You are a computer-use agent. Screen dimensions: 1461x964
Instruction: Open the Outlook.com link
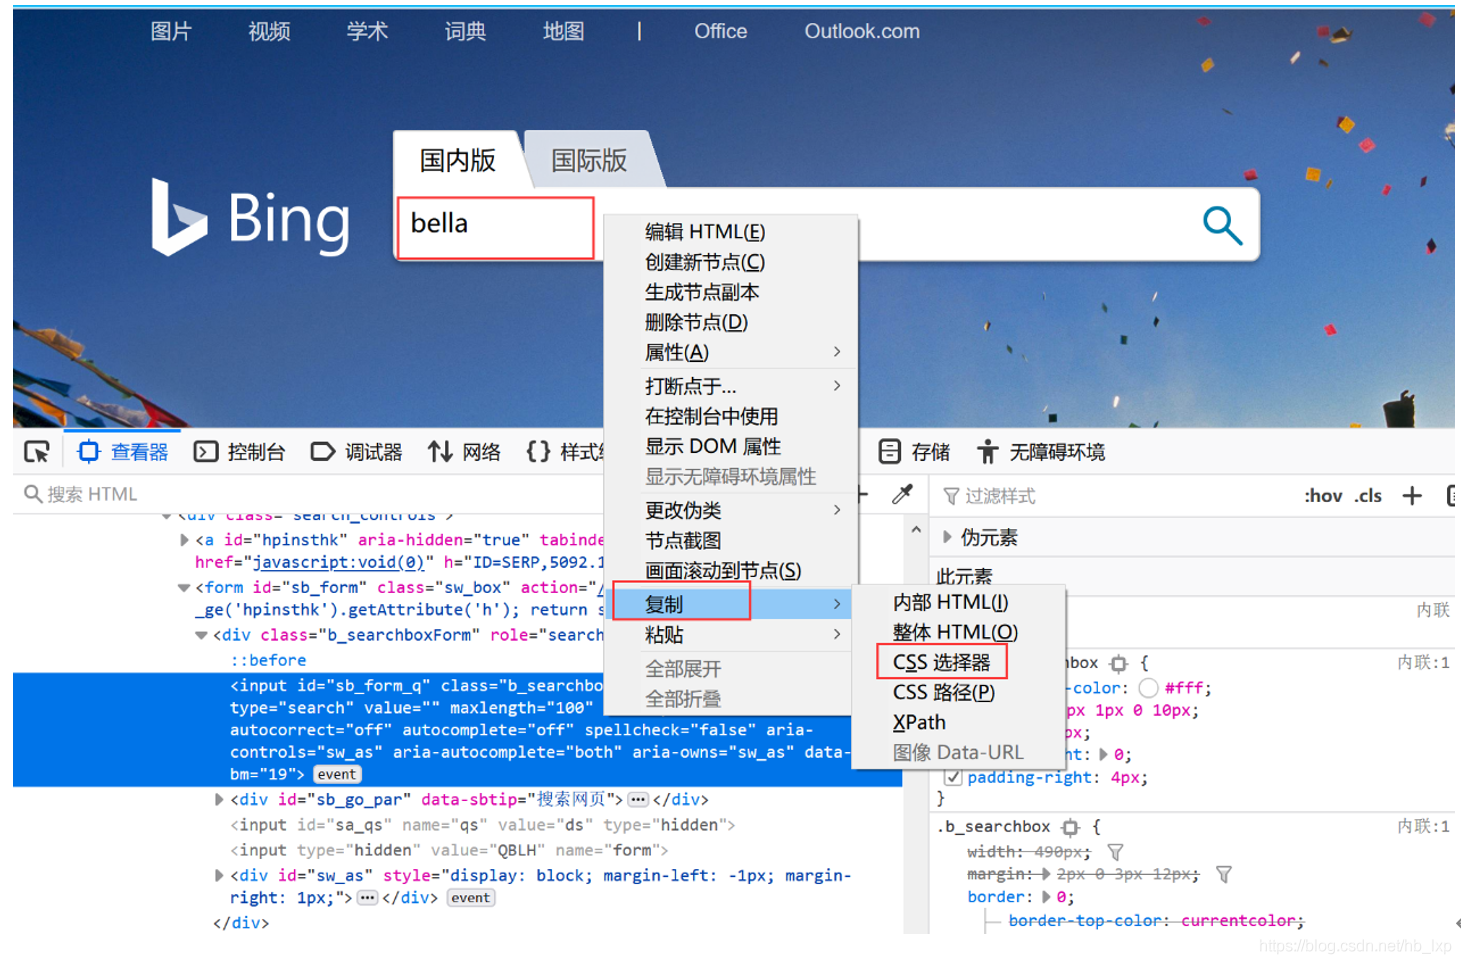point(862,31)
